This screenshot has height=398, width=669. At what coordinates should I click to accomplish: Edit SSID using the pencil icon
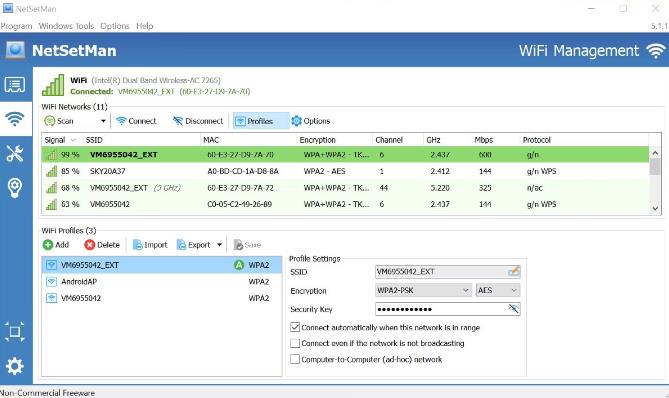tap(514, 271)
